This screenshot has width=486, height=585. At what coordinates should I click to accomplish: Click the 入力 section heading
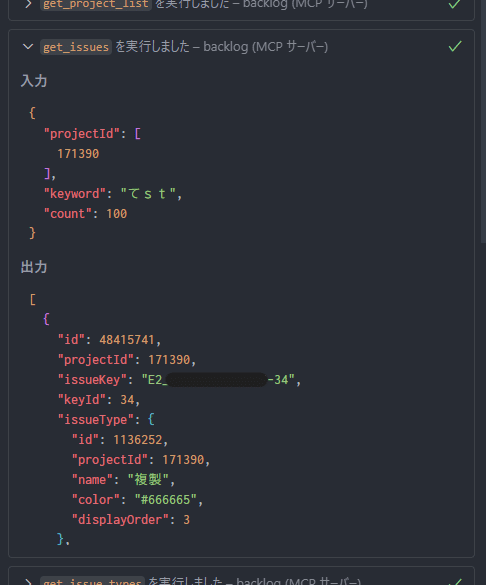coord(34,81)
